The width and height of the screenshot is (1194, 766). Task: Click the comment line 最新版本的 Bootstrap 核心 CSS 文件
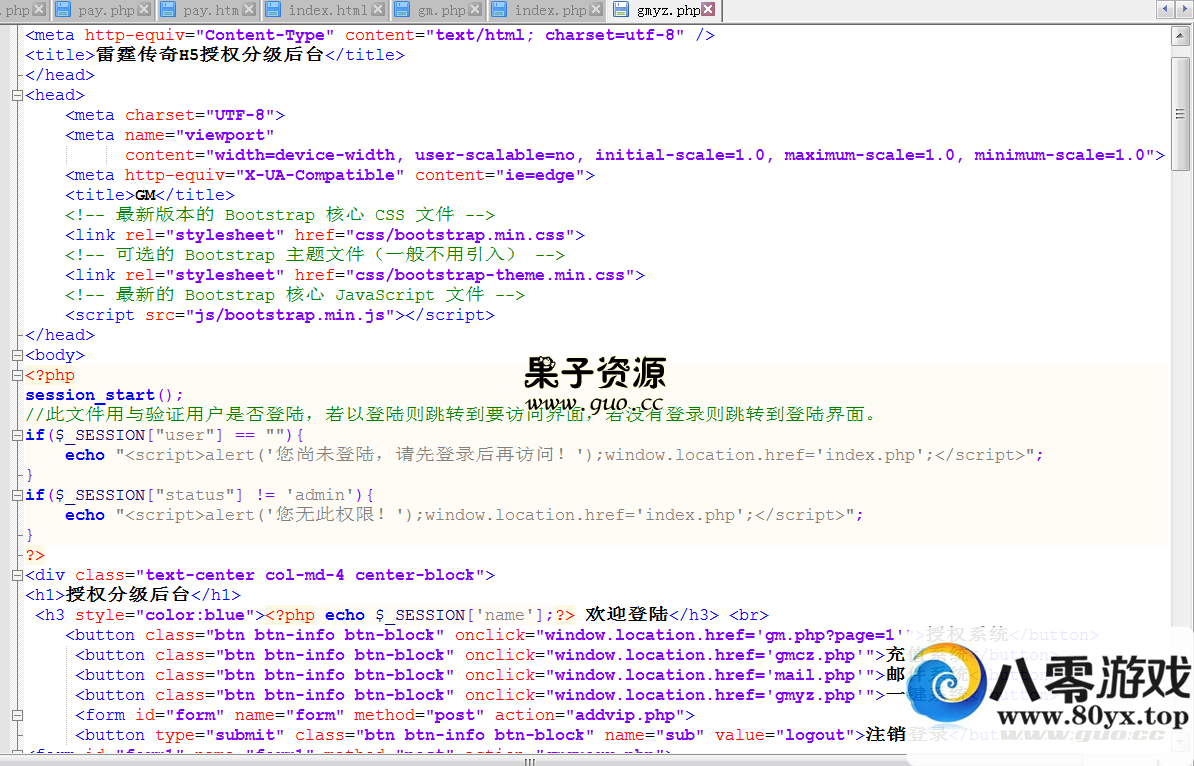pos(279,215)
